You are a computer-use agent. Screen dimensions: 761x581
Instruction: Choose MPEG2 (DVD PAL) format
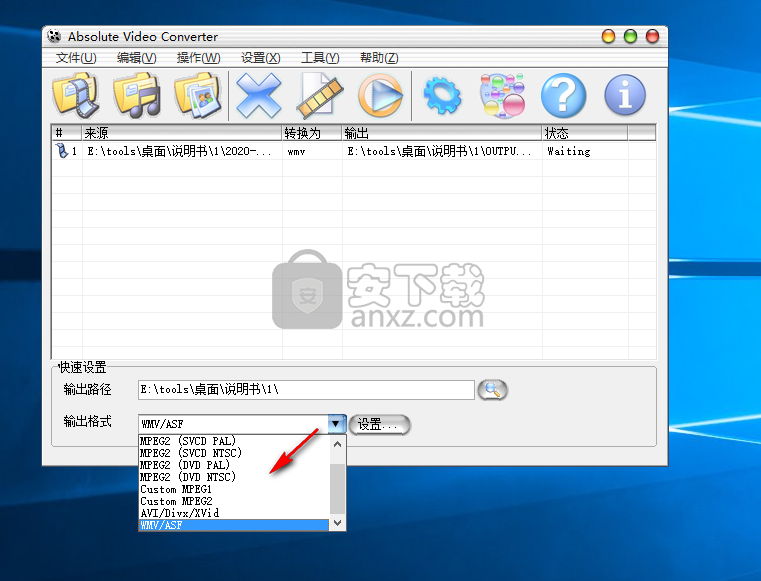tap(234, 465)
